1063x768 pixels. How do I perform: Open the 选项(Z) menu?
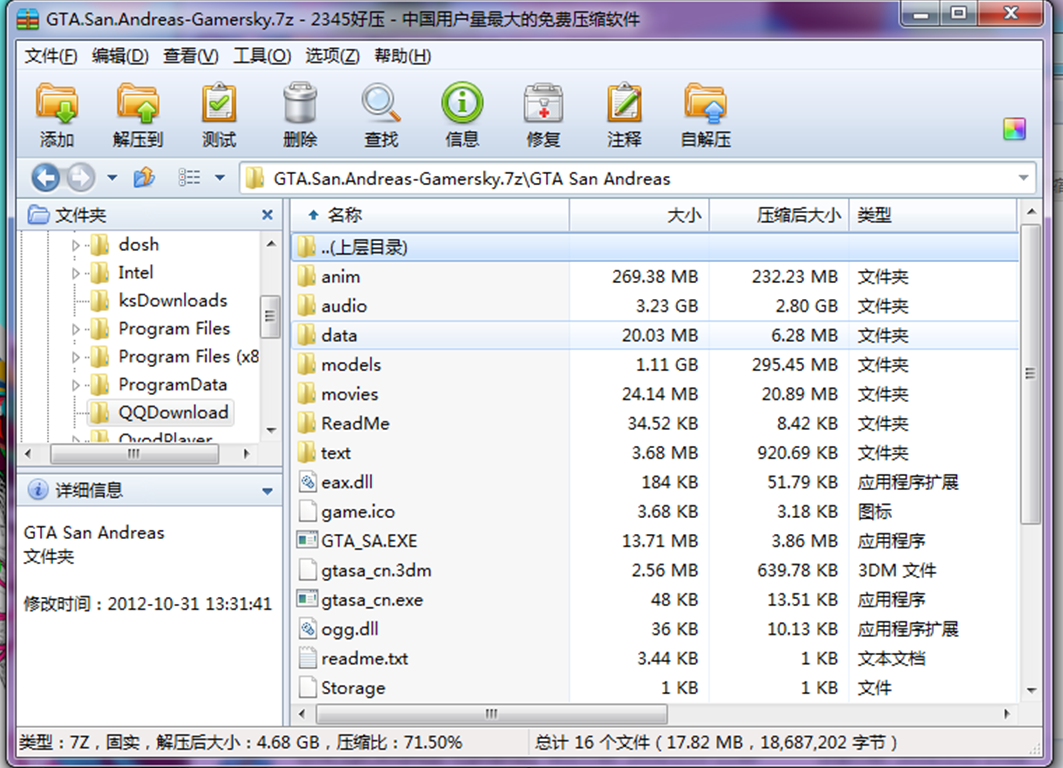tap(332, 56)
